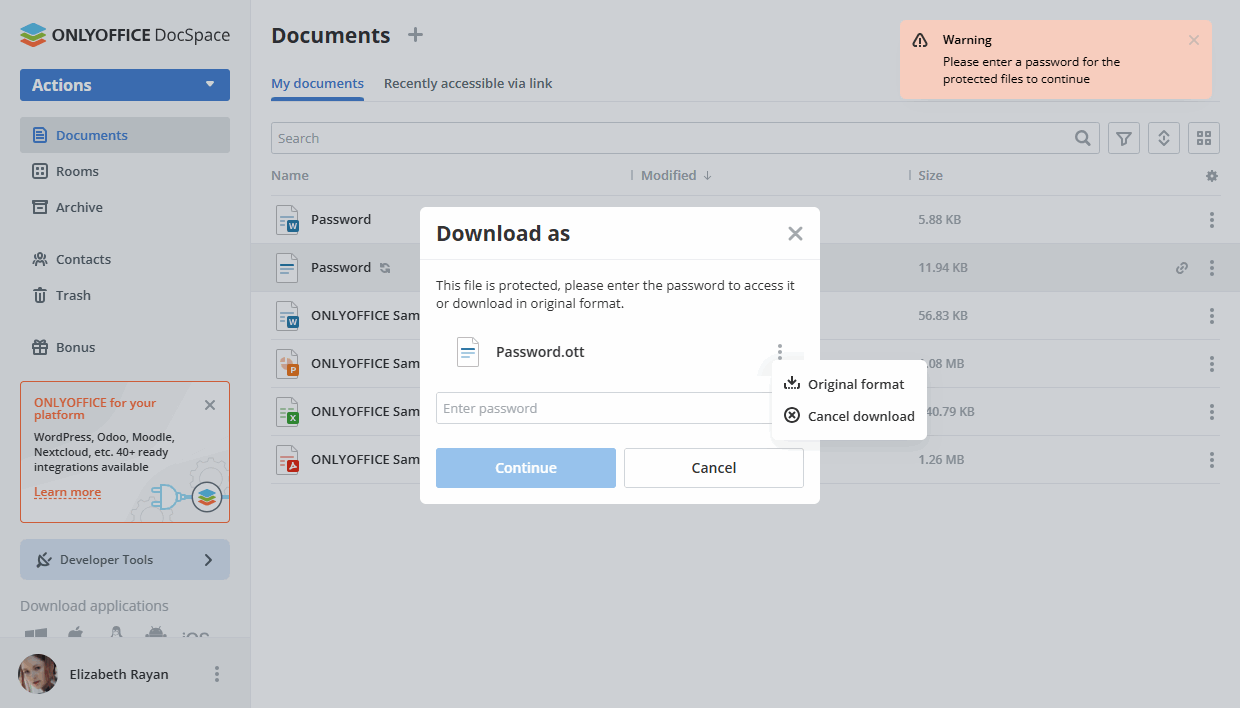This screenshot has width=1240, height=708.
Task: Open the sort options
Action: pos(1164,138)
